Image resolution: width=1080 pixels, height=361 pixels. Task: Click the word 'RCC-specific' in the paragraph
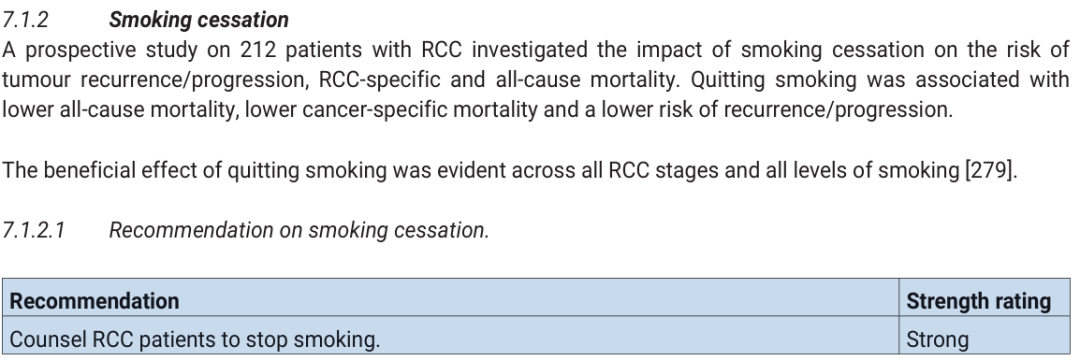click(x=379, y=80)
